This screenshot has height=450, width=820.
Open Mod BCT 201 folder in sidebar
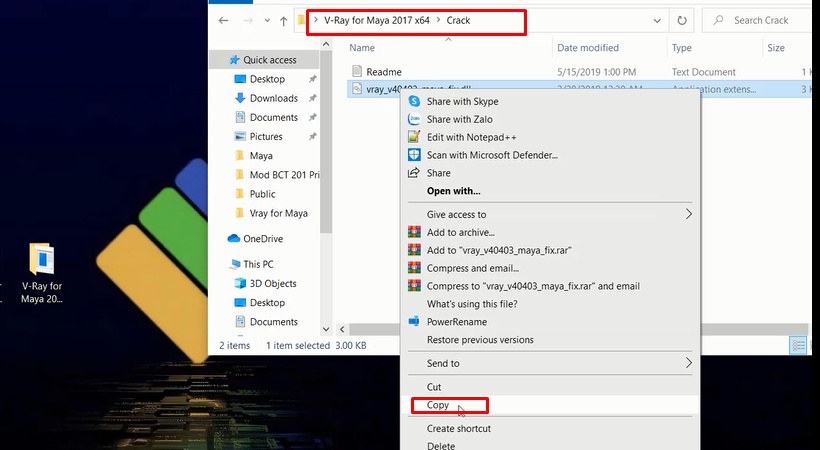284,175
